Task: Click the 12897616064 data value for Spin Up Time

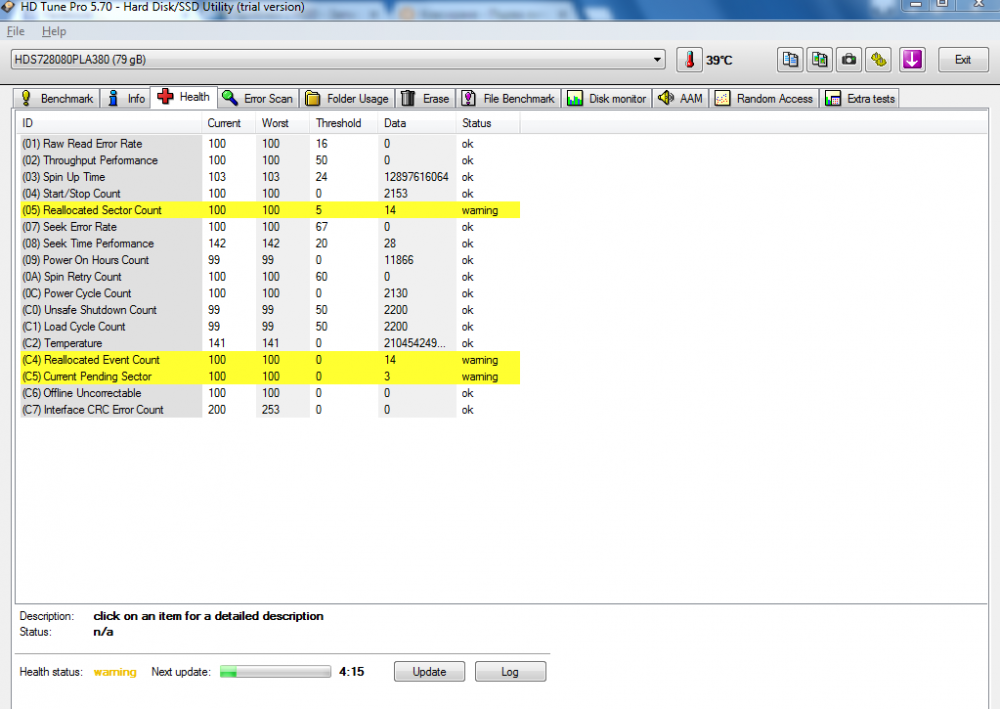Action: [x=416, y=177]
